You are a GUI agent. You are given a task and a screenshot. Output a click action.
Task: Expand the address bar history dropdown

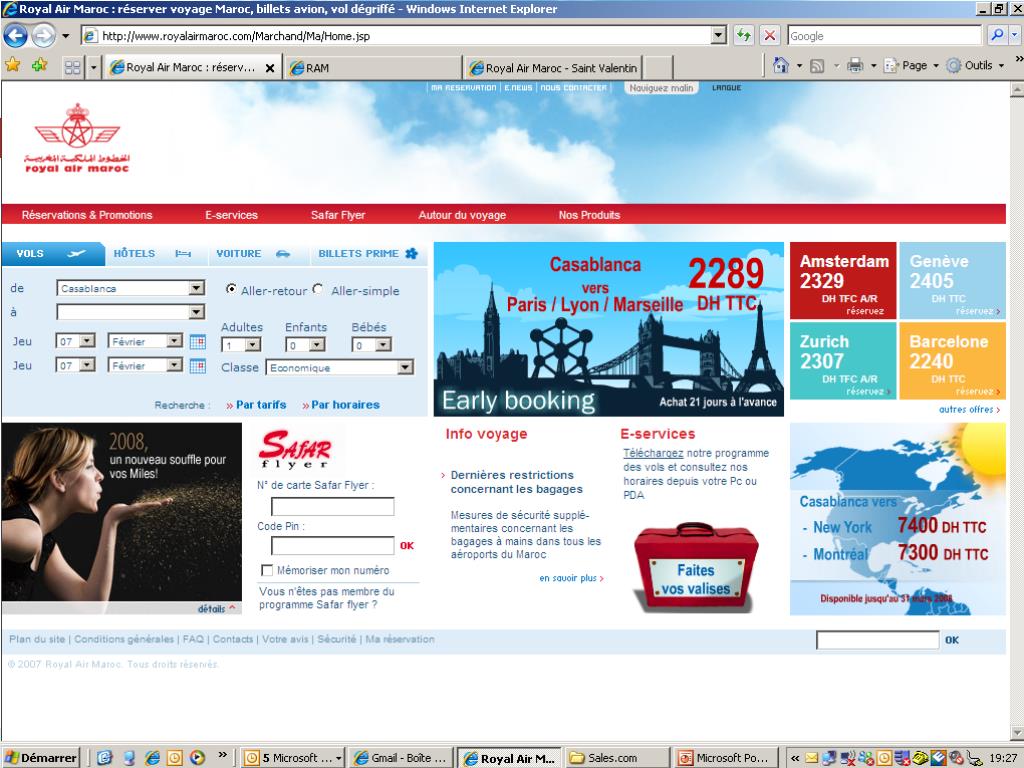[718, 35]
